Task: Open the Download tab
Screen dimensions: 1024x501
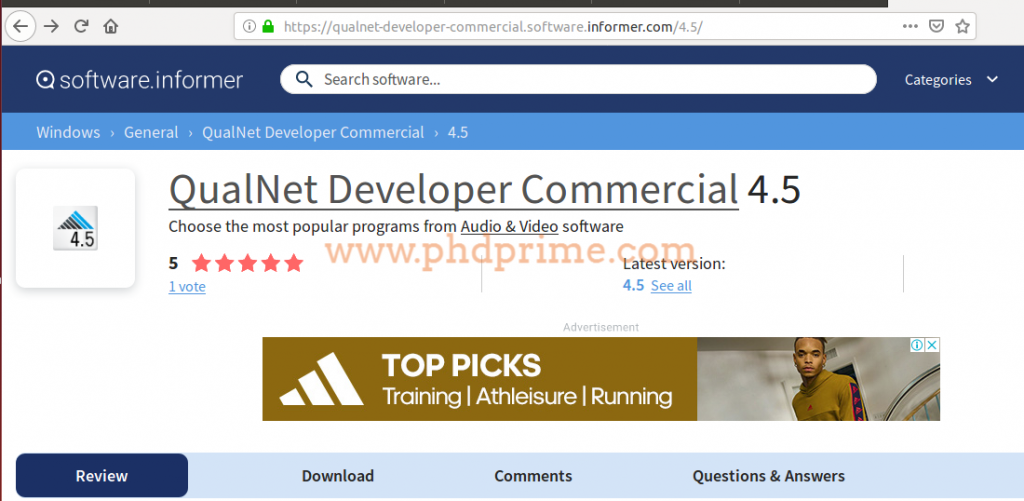Action: tap(338, 476)
